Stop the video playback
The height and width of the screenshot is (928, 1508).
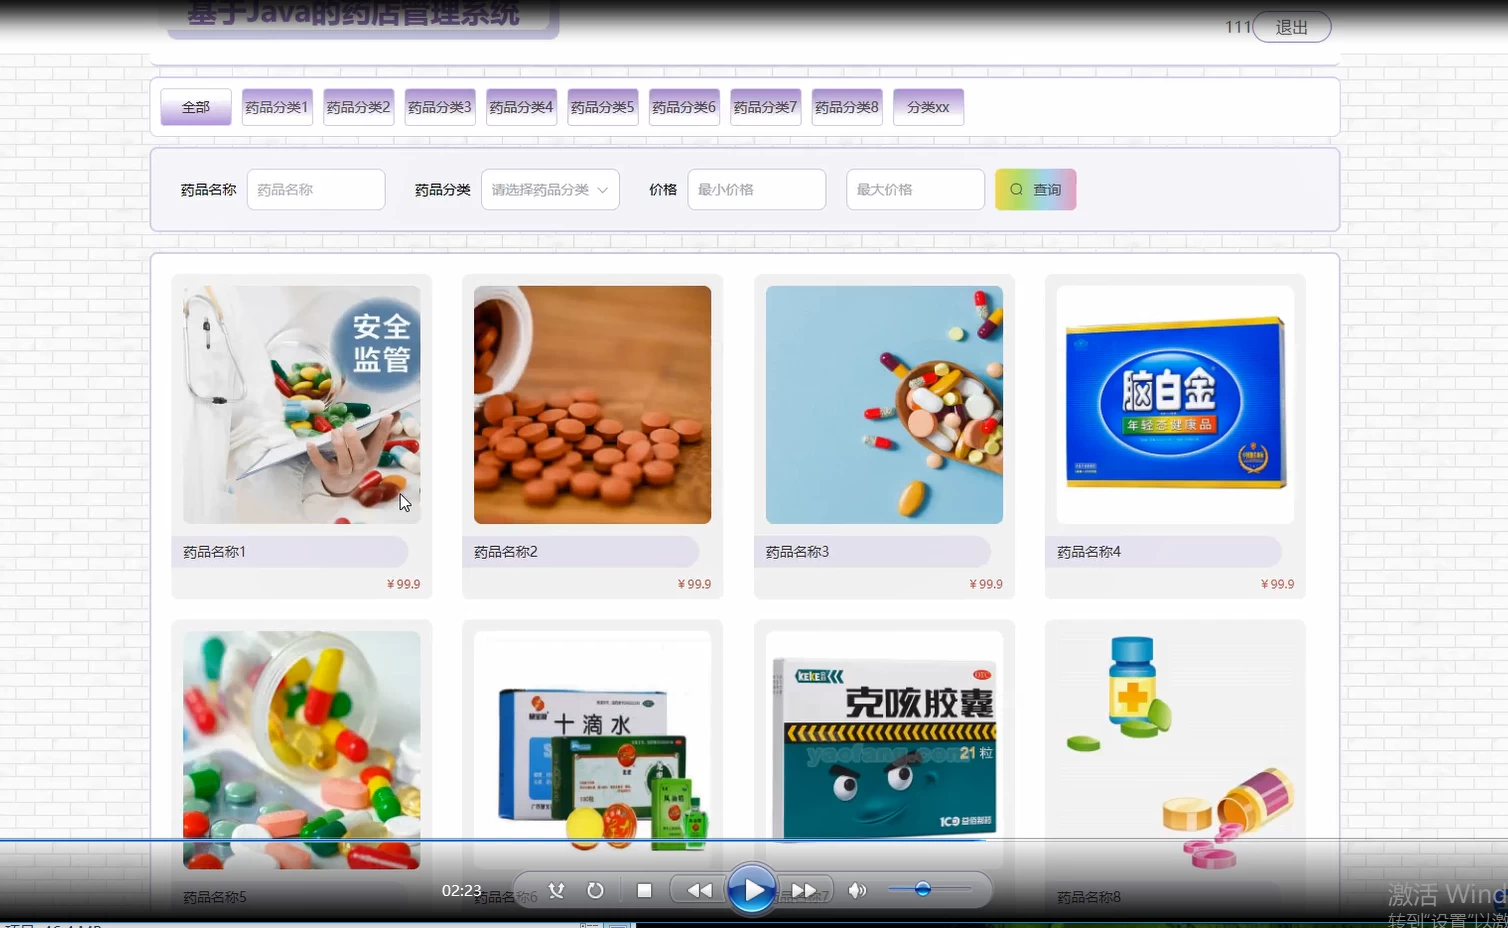[x=644, y=890]
